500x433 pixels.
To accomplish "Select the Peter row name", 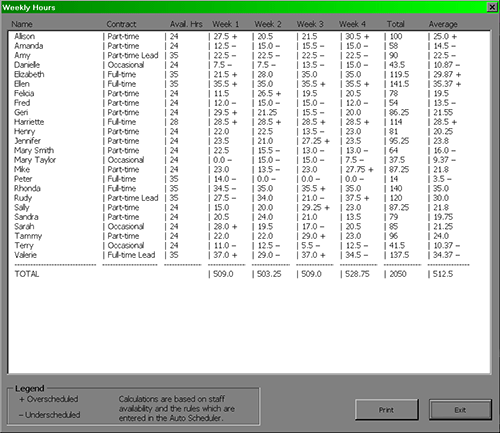I will (23, 179).
